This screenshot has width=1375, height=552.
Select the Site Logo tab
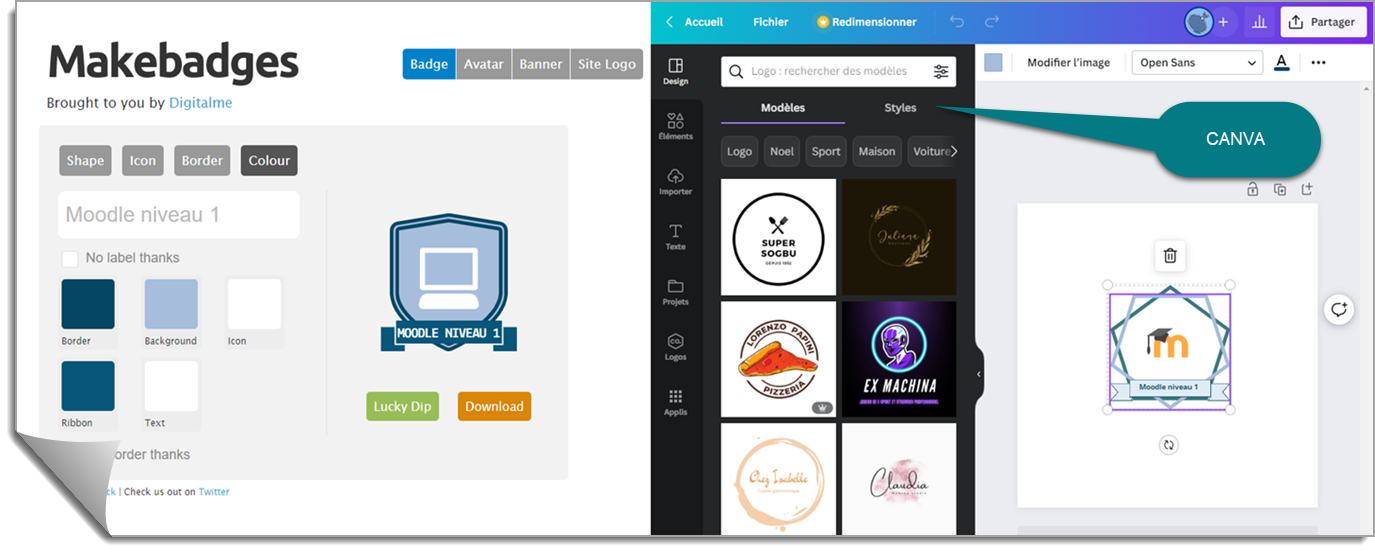click(607, 64)
